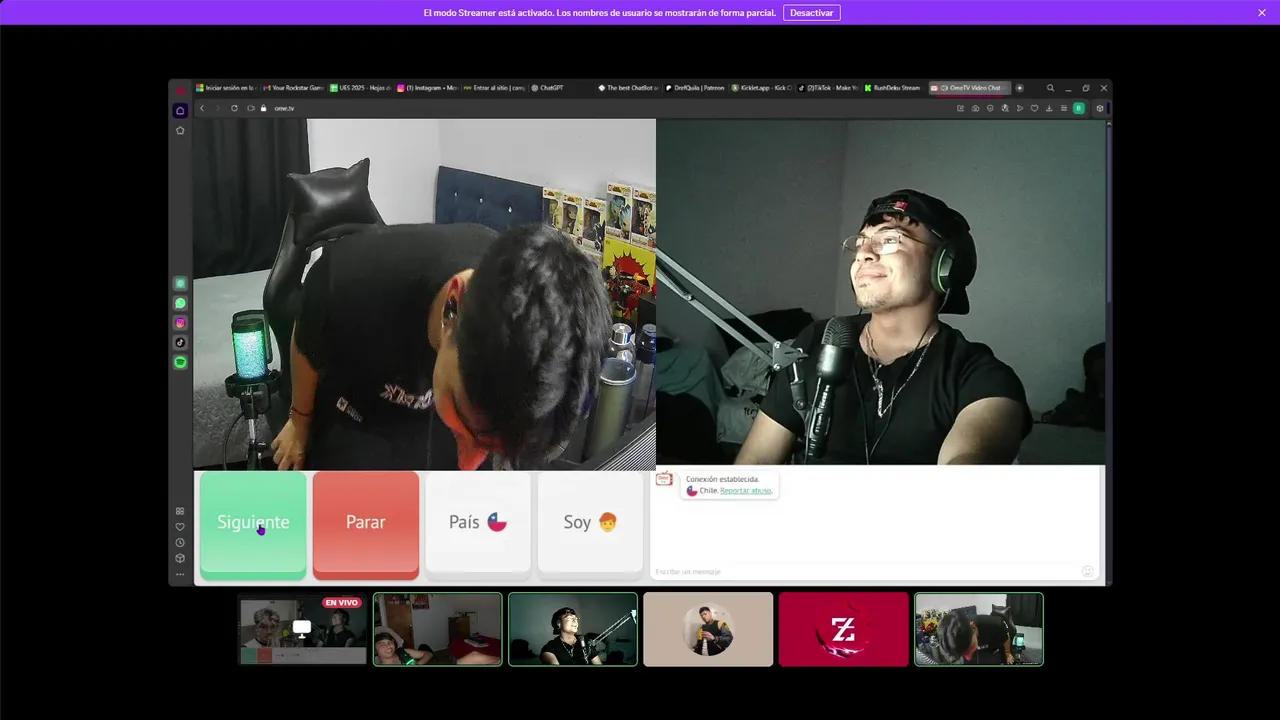1280x720 pixels.
Task: Open the speed dial grid sidebar icon
Action: (x=180, y=511)
